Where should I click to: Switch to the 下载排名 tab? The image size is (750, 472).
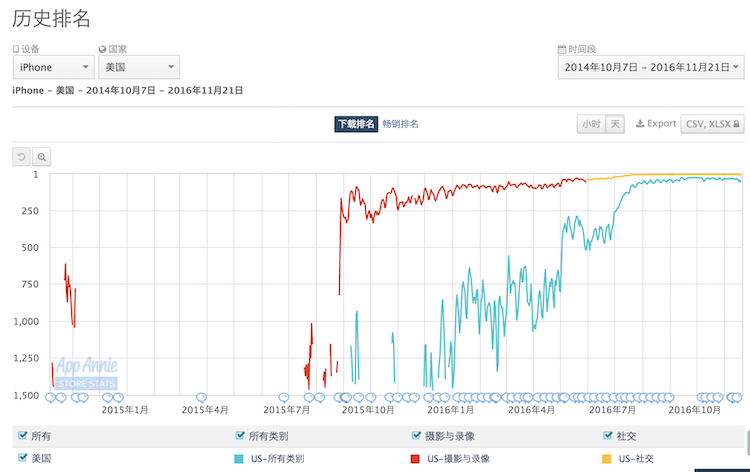pos(356,124)
